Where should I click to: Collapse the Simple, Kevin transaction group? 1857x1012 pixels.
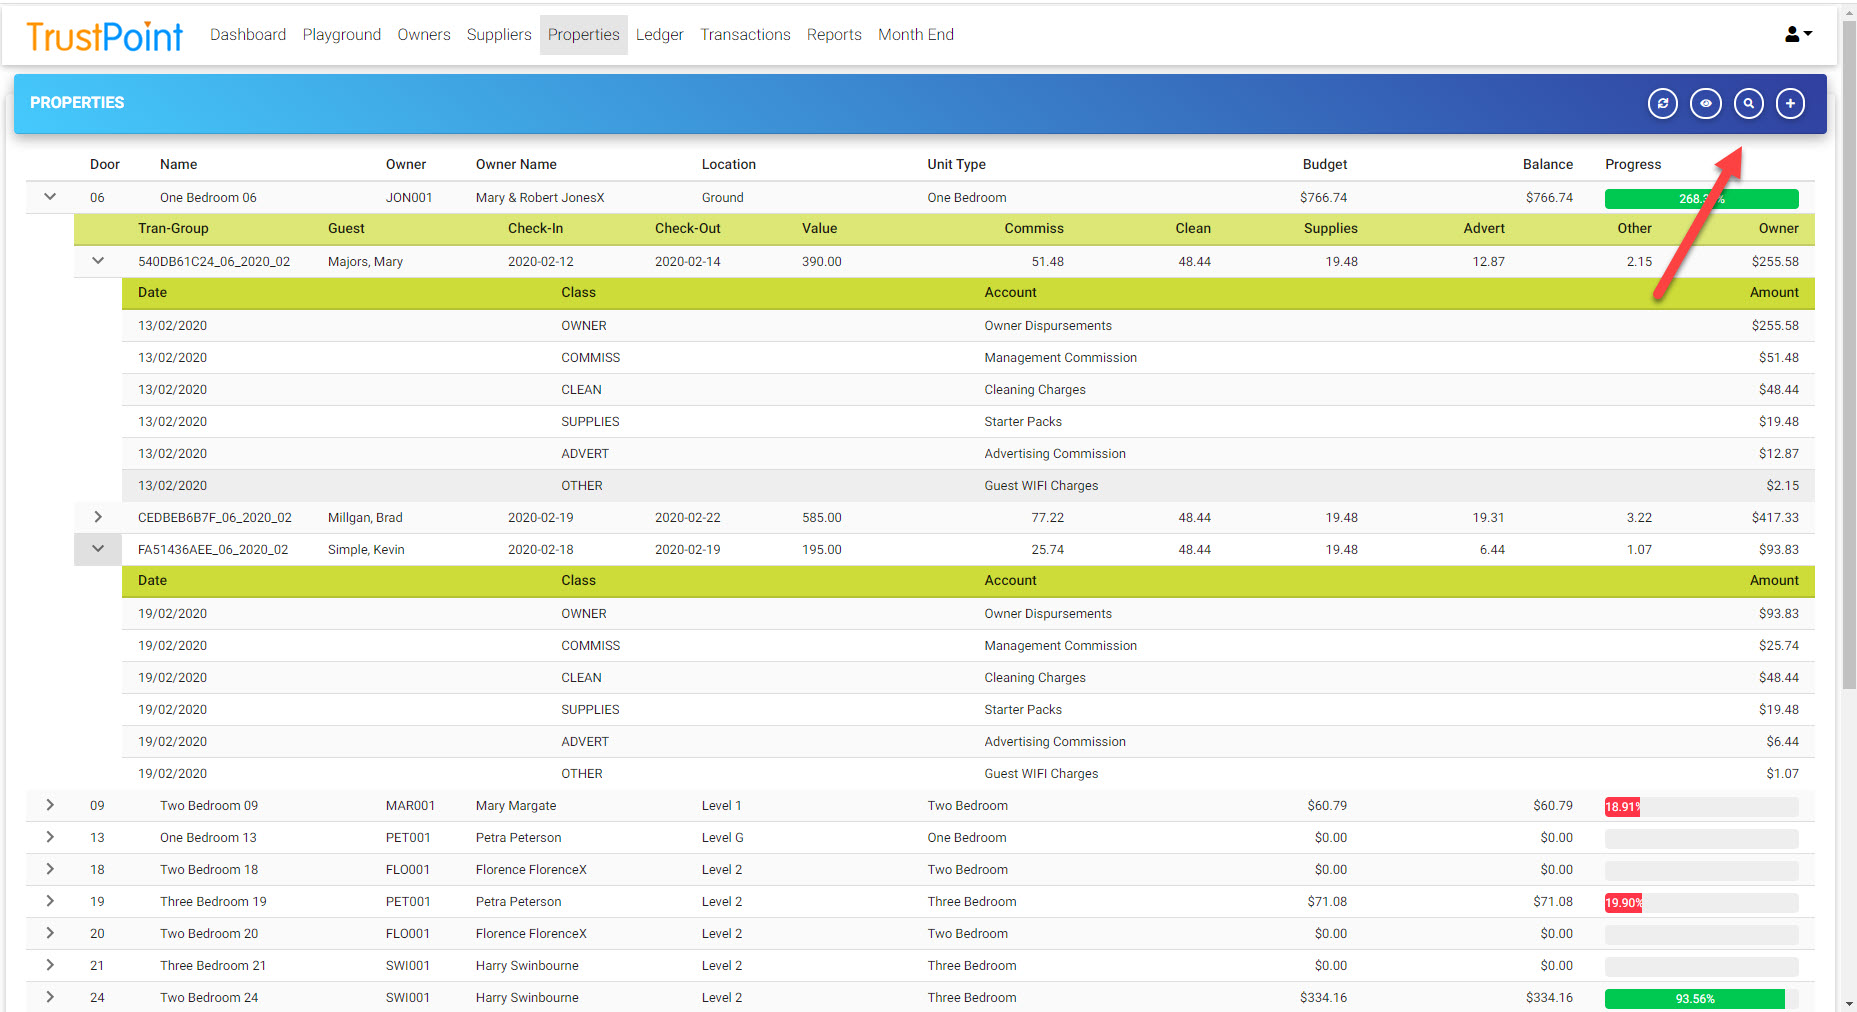coord(98,549)
